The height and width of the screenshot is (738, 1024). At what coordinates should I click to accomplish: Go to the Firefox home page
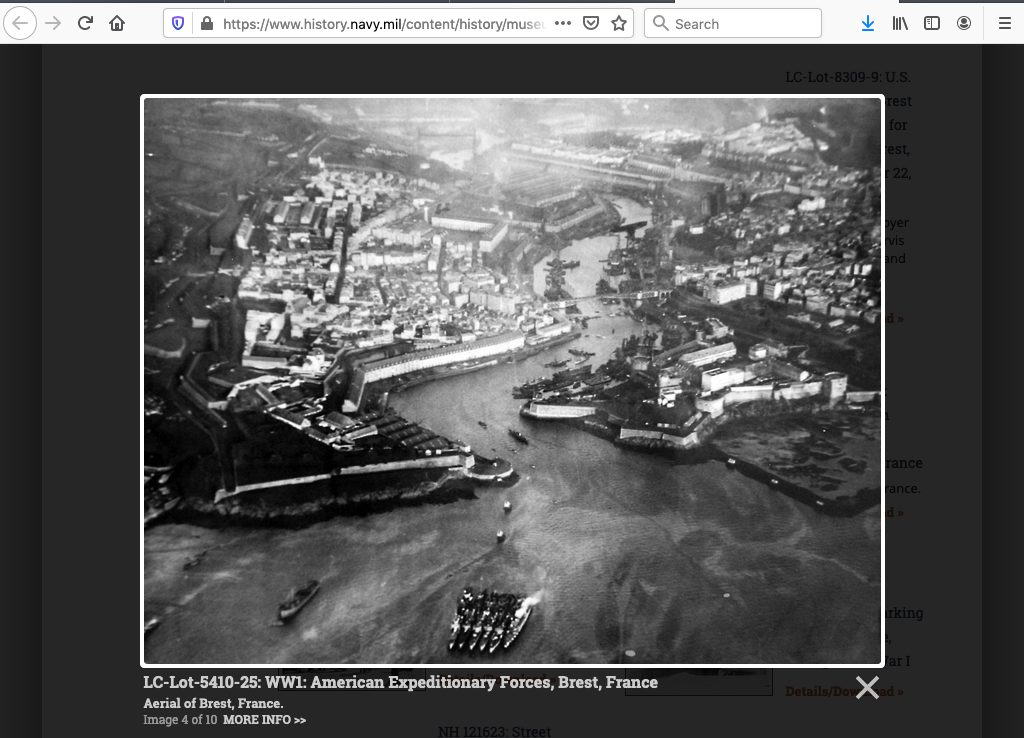coord(117,23)
